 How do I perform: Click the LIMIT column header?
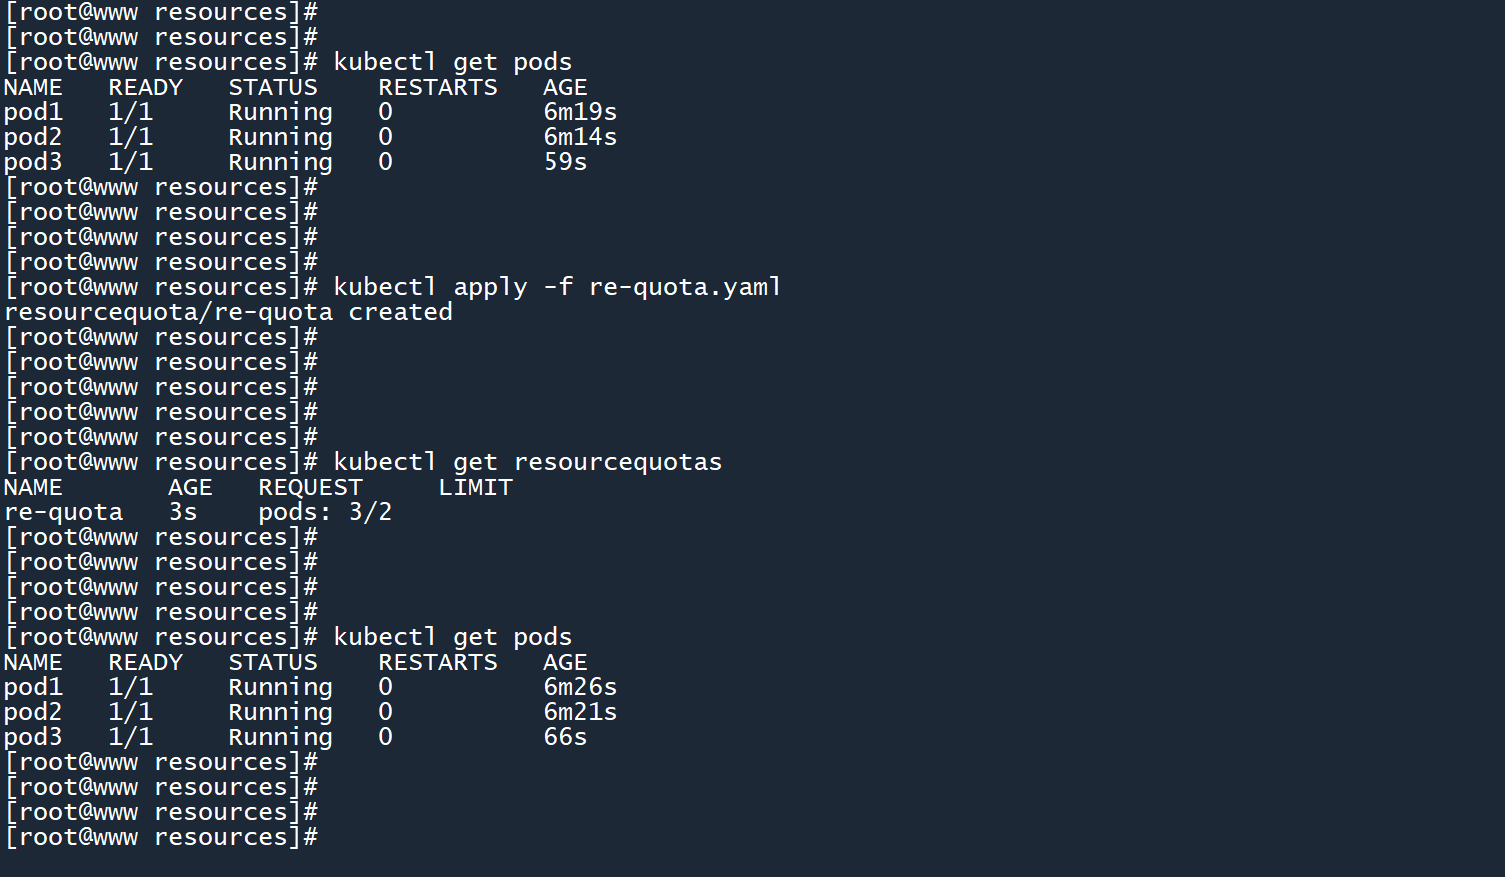pyautogui.click(x=475, y=487)
